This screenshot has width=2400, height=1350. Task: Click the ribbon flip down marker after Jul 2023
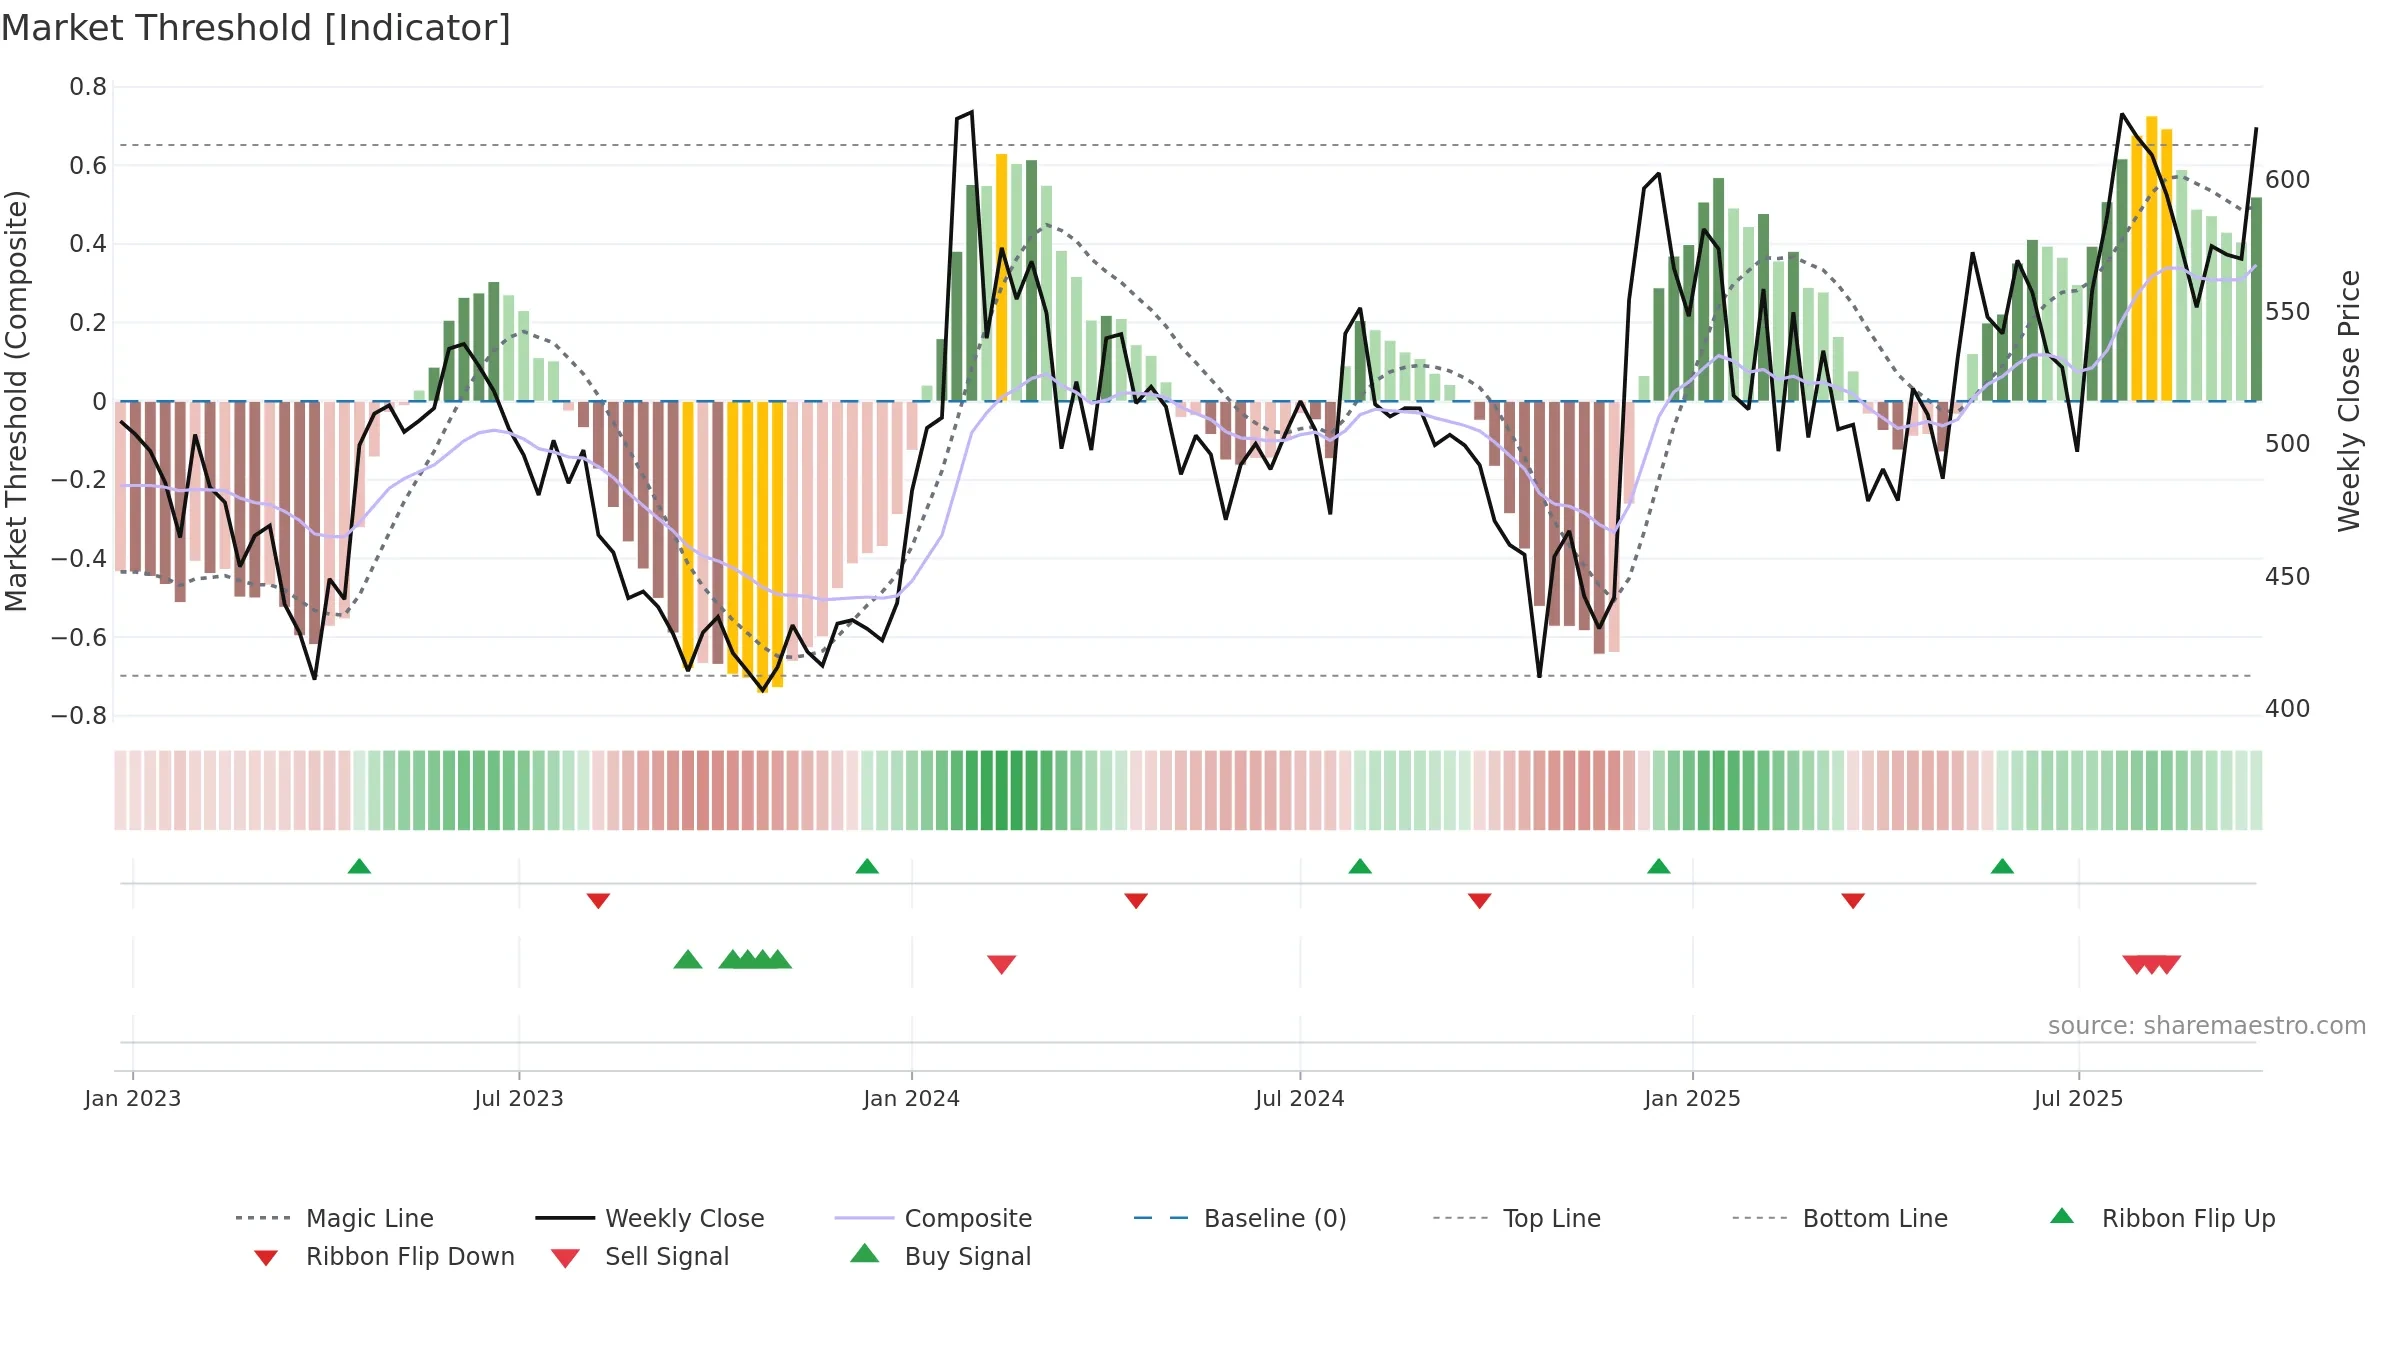point(598,901)
